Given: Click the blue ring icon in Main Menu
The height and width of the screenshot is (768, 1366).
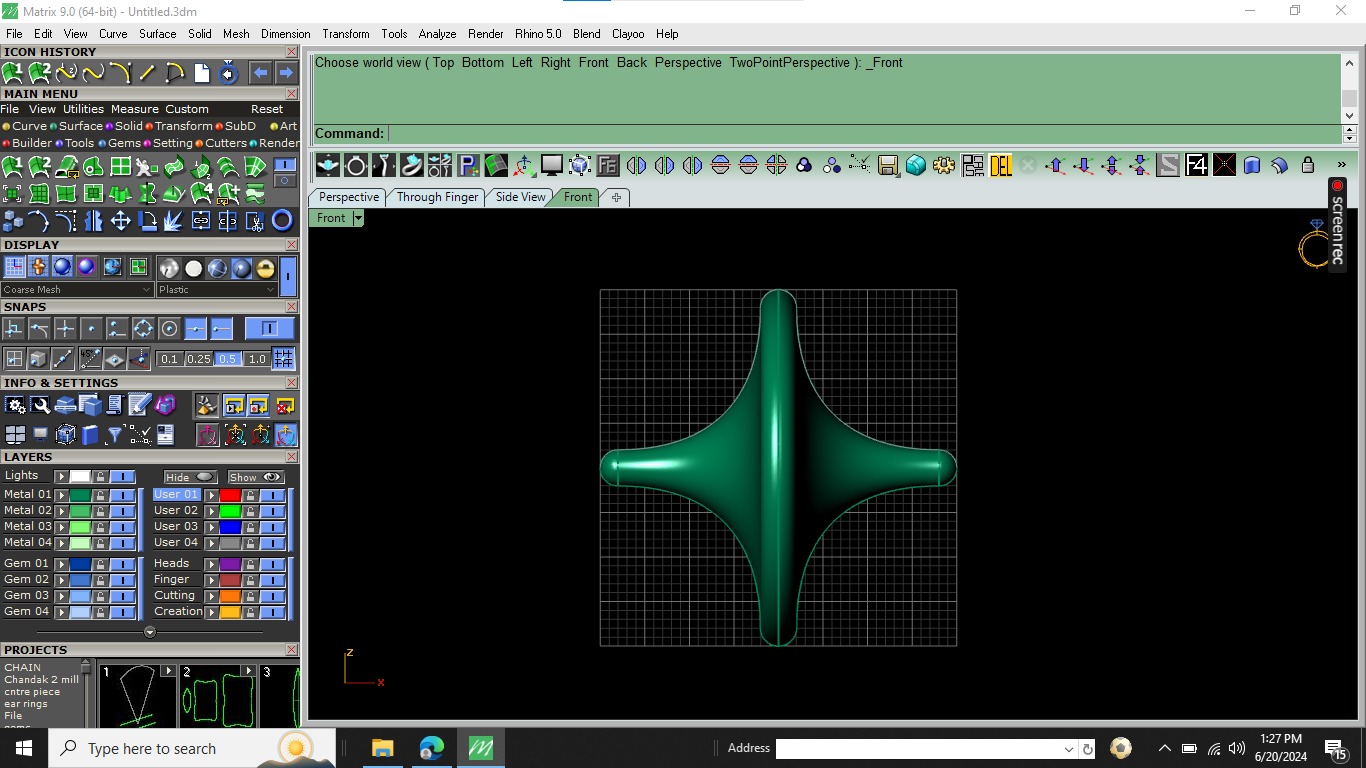Looking at the screenshot, I should [282, 221].
